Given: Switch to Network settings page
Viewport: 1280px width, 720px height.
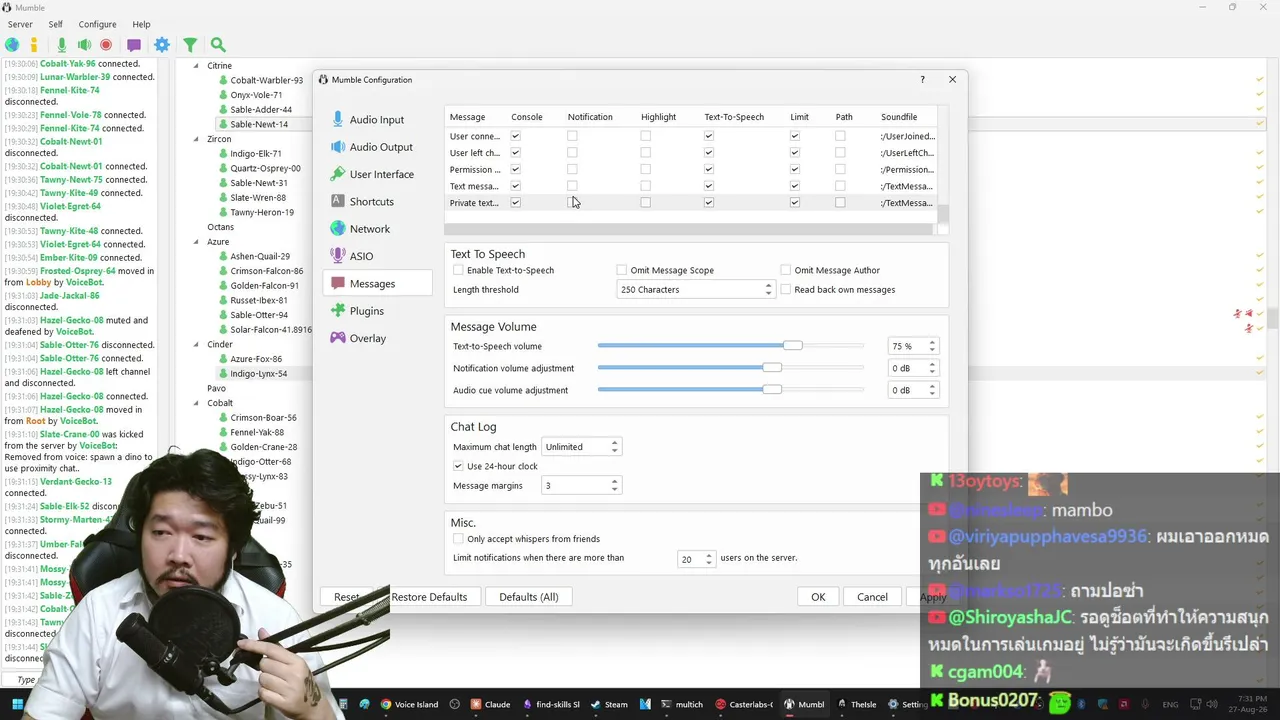Looking at the screenshot, I should coord(377,229).
